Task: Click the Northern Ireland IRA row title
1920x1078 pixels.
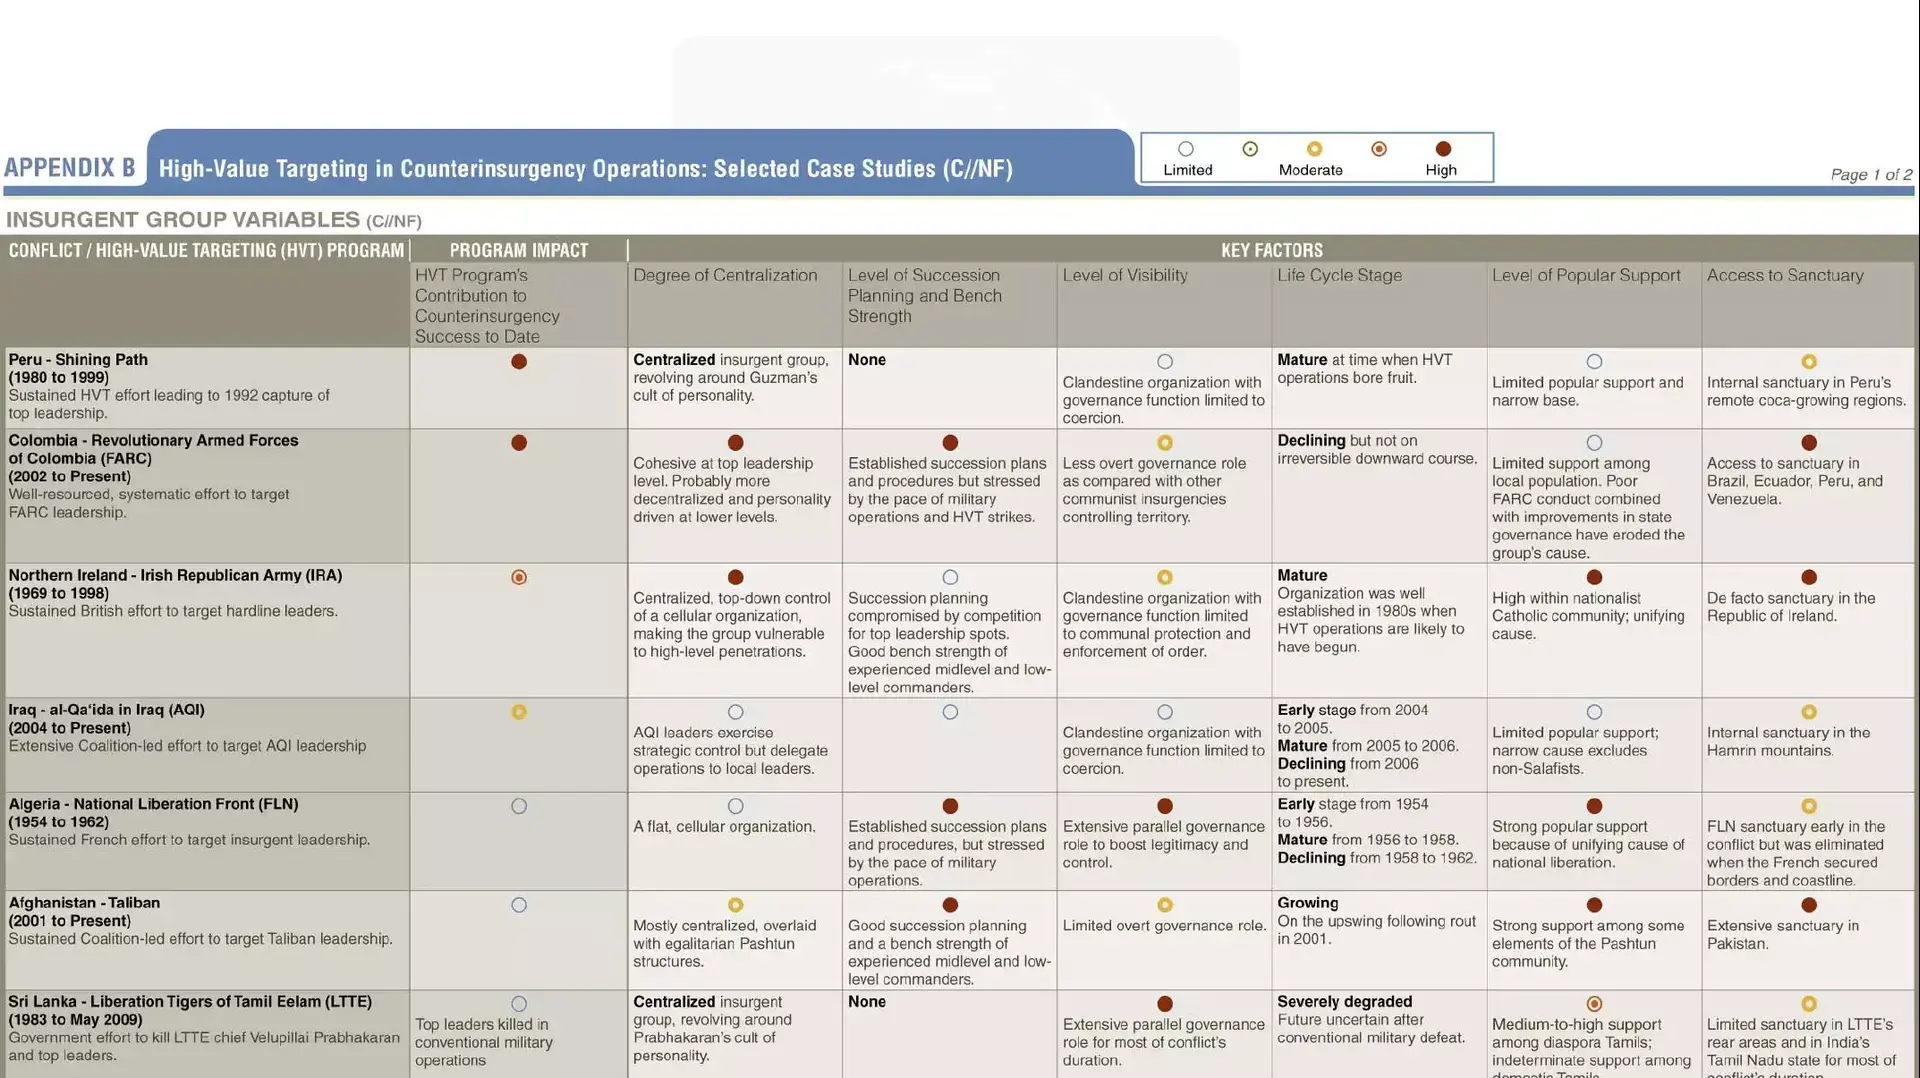Action: pyautogui.click(x=175, y=576)
